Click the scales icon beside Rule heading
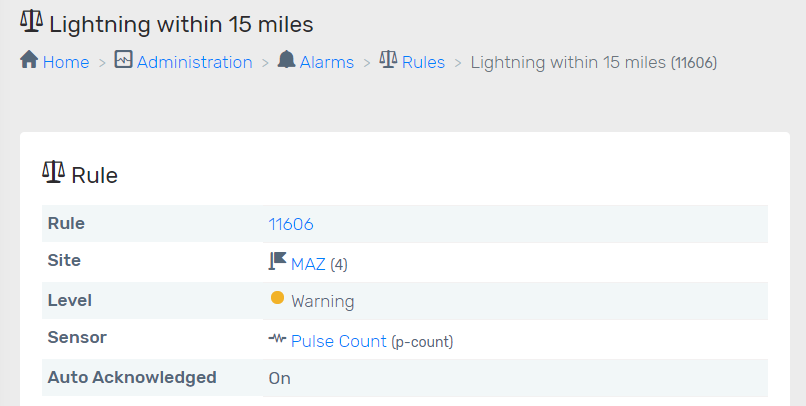Viewport: 806px width, 406px height. (53, 173)
